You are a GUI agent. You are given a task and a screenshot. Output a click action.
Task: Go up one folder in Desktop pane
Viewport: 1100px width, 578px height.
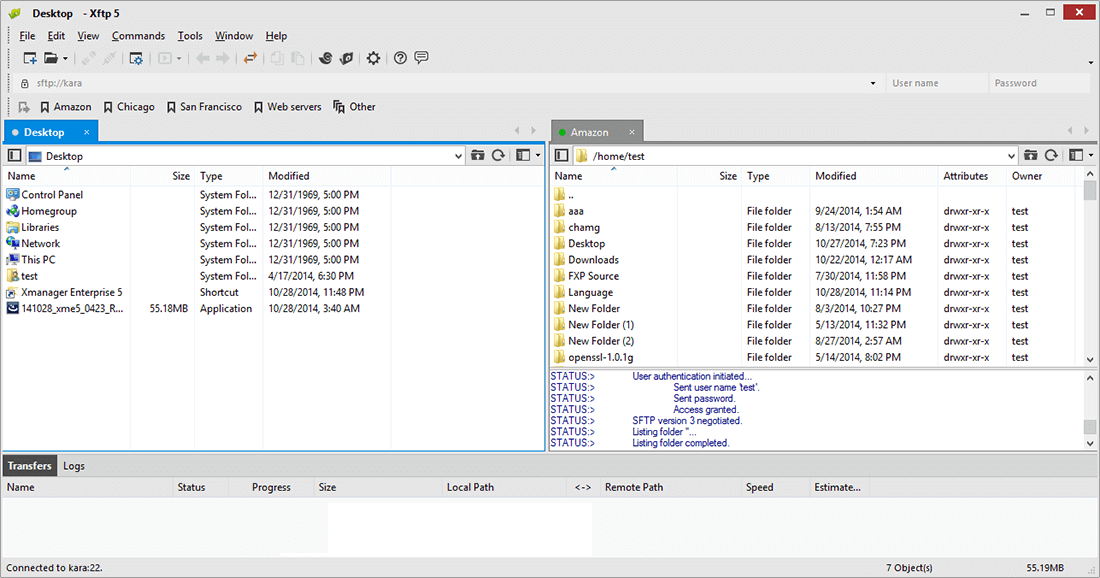pos(477,156)
